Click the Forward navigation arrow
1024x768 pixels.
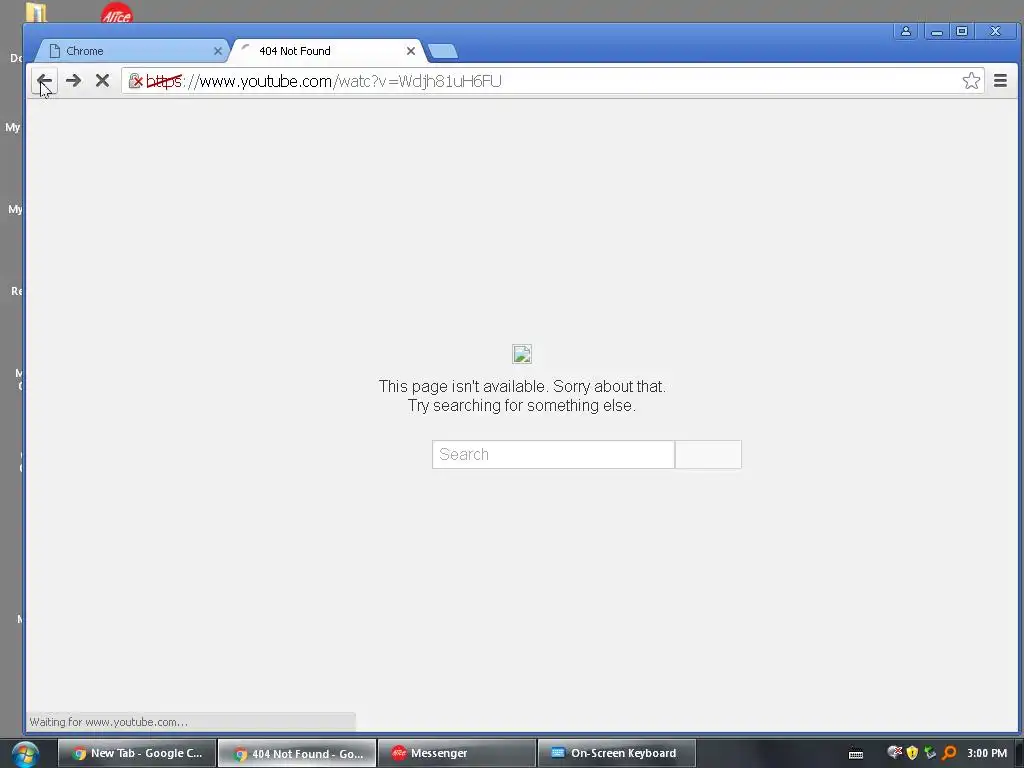coord(73,81)
